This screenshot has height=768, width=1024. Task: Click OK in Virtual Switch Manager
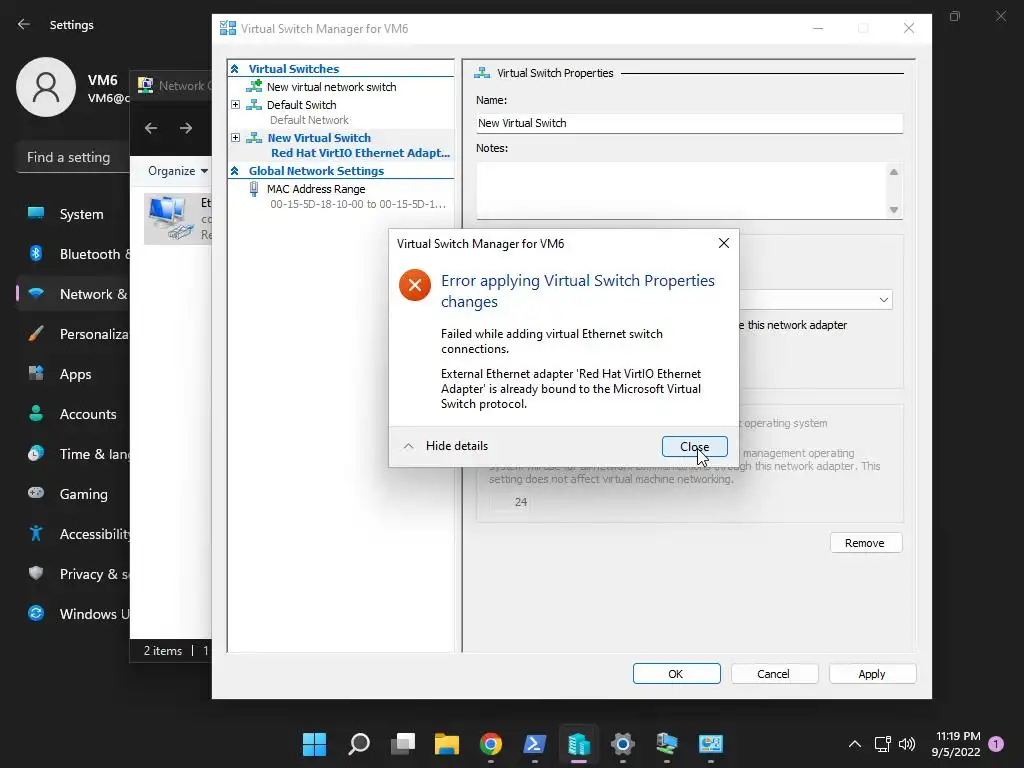[677, 673]
